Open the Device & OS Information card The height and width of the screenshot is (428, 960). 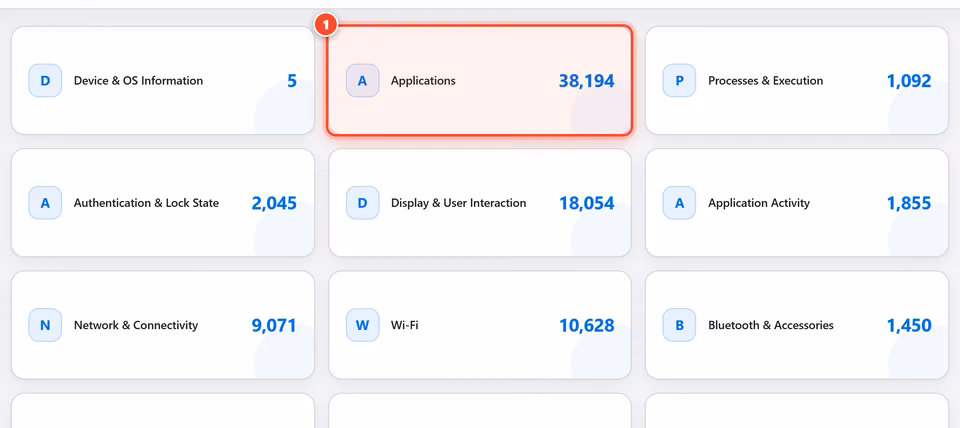(163, 80)
